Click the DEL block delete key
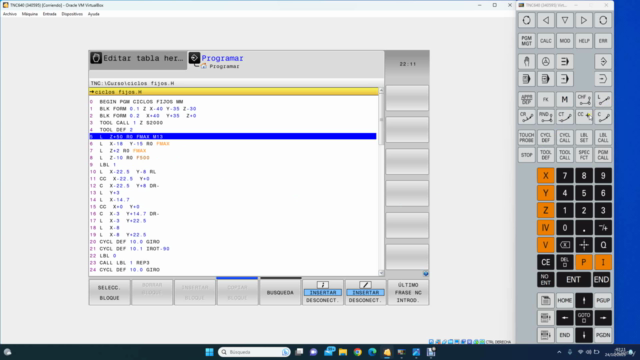This screenshot has width=640, height=360. (565, 262)
